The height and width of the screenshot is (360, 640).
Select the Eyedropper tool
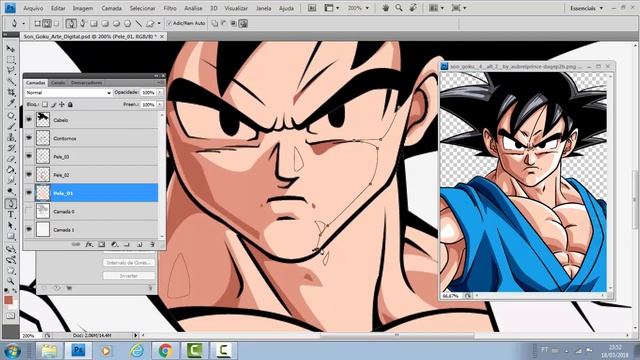pos(11,103)
